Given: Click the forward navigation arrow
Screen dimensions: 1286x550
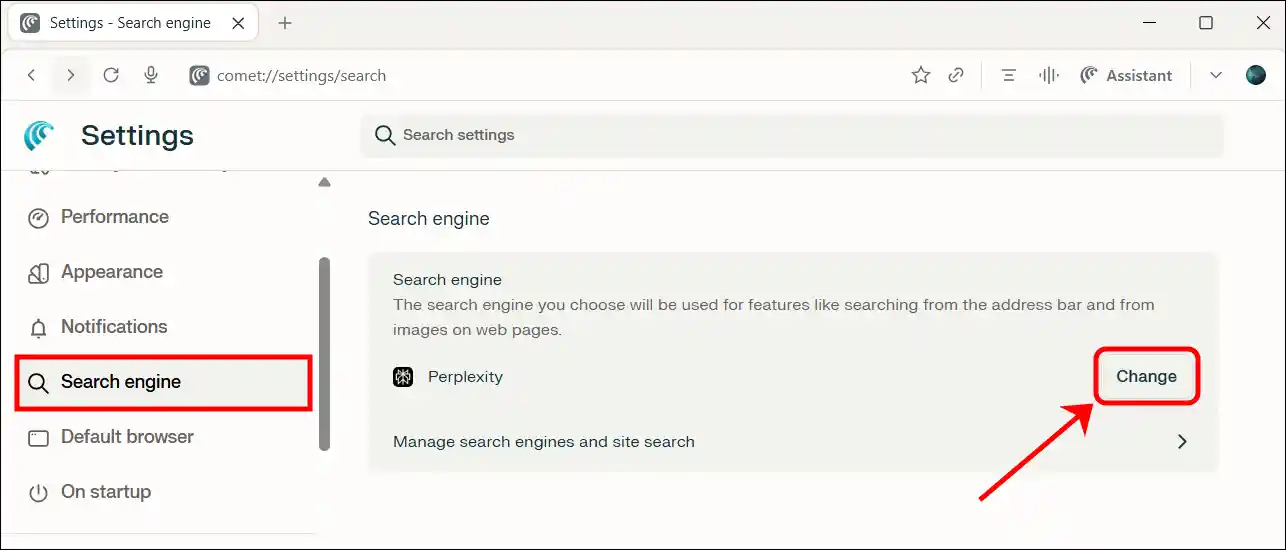Looking at the screenshot, I should tap(70, 76).
